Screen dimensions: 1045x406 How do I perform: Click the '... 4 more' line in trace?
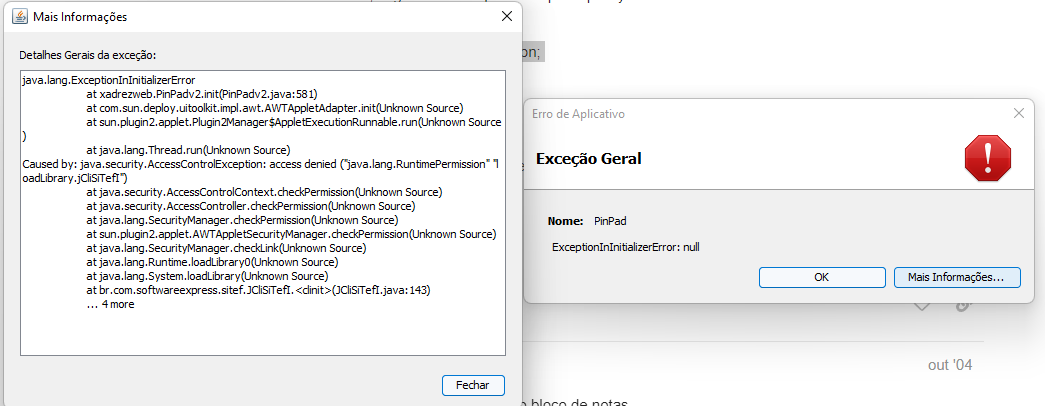110,304
